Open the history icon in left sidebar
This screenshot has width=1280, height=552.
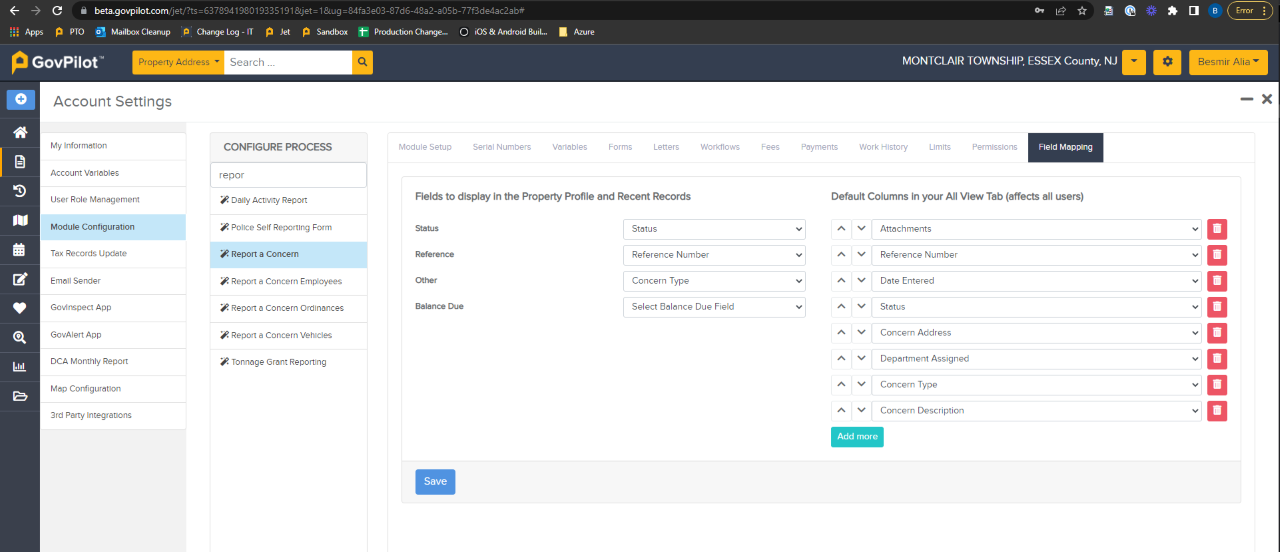[20, 191]
